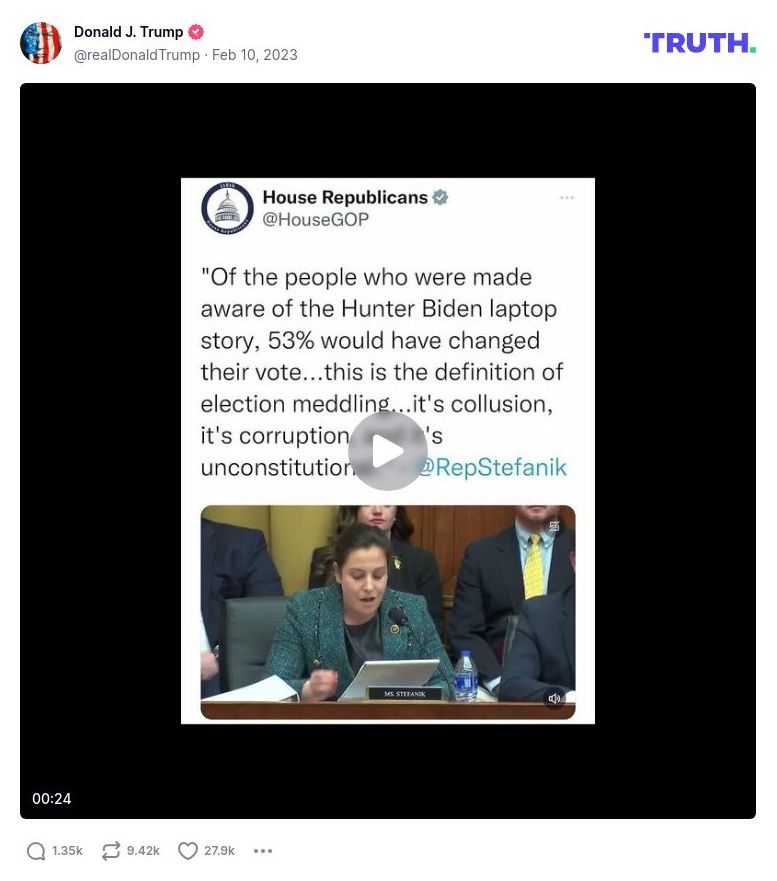Image resolution: width=777 pixels, height=881 pixels.
Task: Click the blue verified checkmark badge
Action: 440,197
